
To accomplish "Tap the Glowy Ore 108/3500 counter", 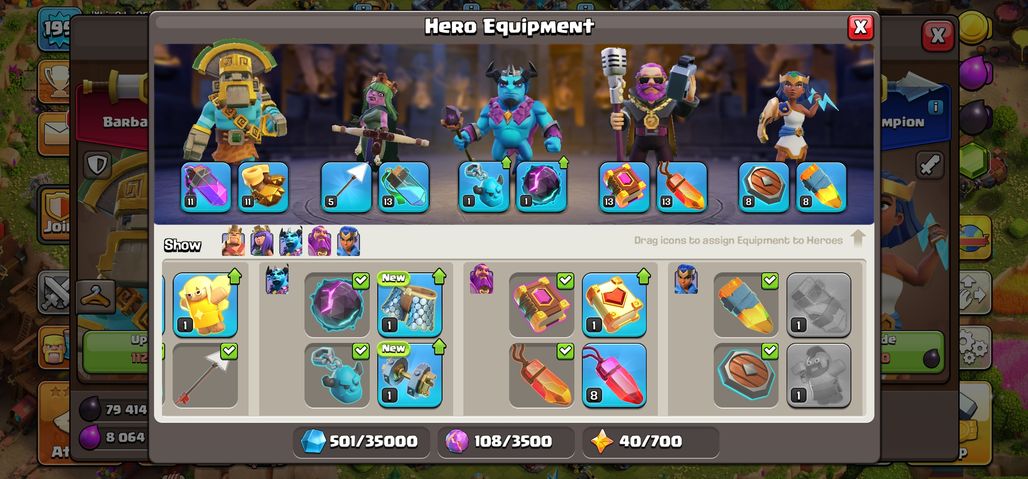I will [505, 442].
